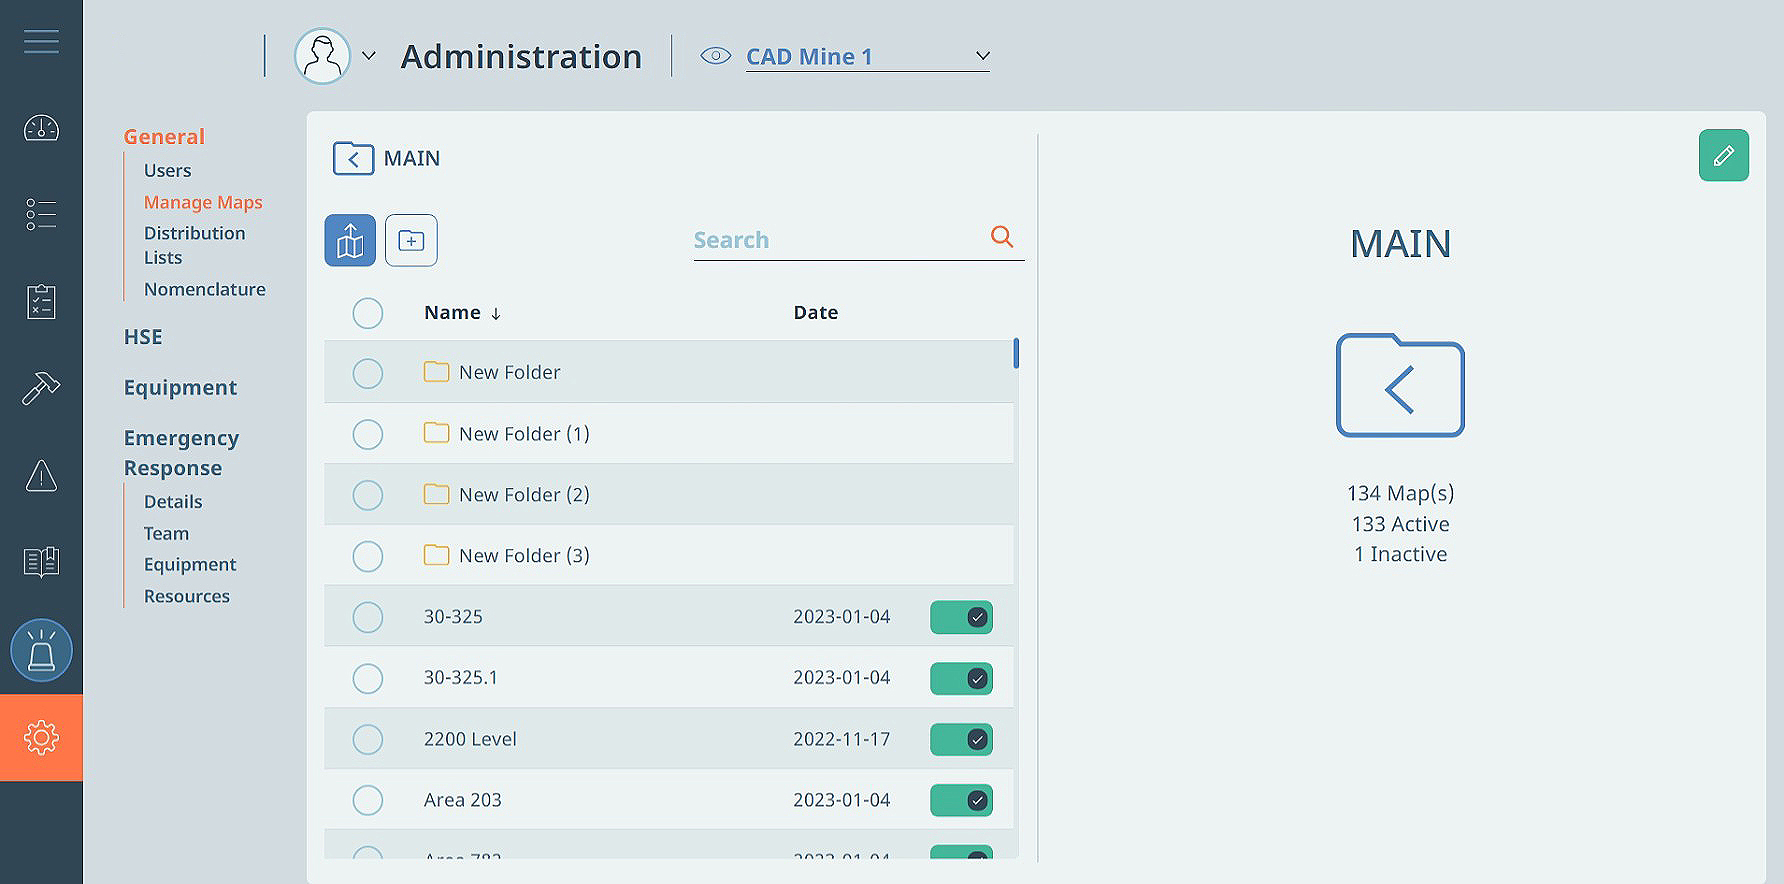Sort by the Date column header
This screenshot has height=884, width=1784.
pyautogui.click(x=816, y=312)
